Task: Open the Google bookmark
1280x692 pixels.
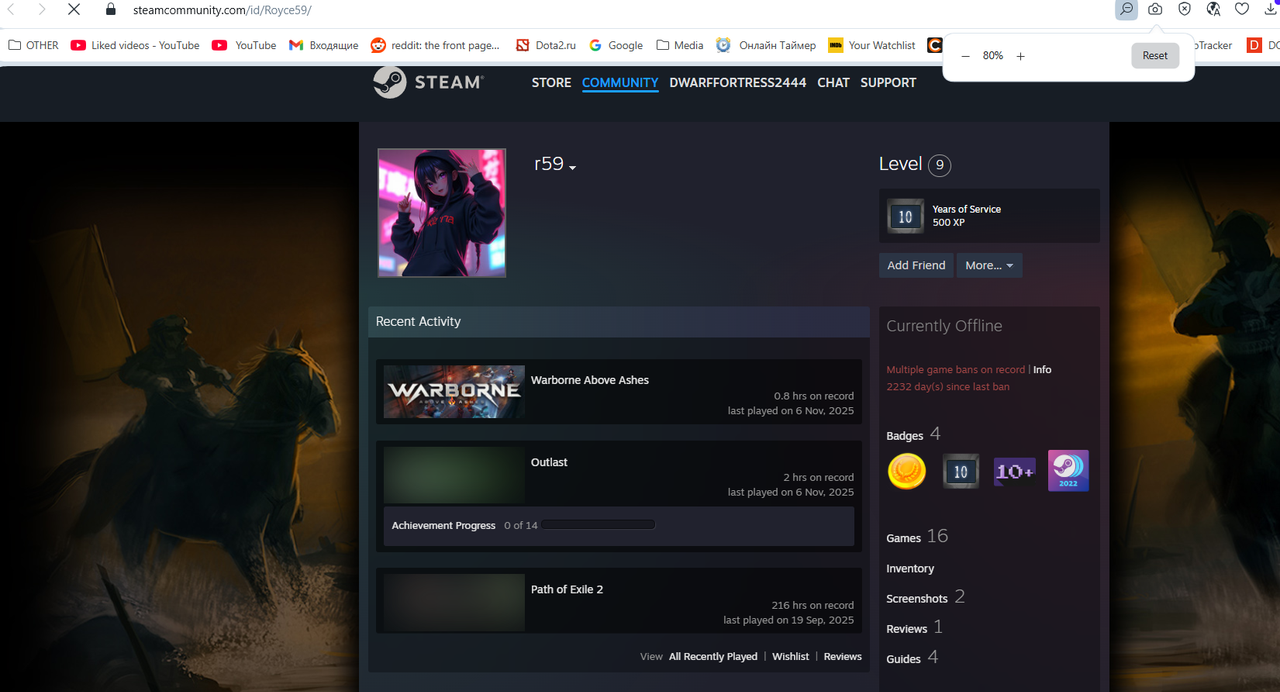Action: point(616,45)
